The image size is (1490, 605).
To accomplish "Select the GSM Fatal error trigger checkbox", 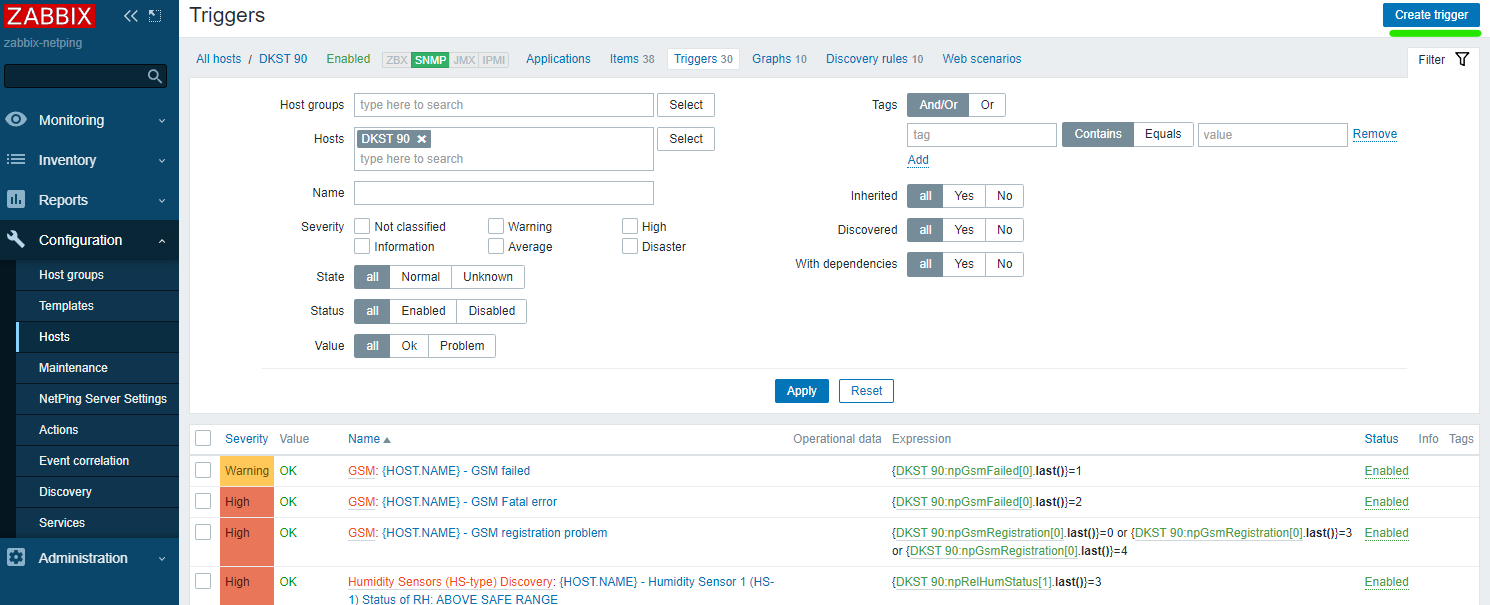I will click(203, 501).
